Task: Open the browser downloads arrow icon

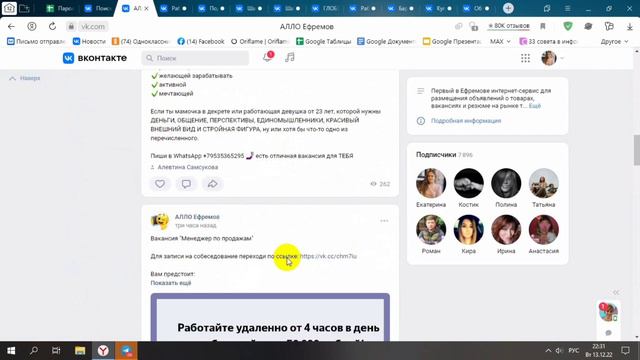Action: pos(630,27)
